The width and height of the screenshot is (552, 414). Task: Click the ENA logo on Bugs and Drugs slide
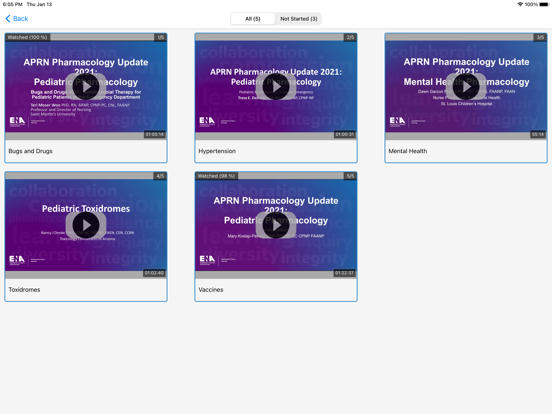pos(17,121)
